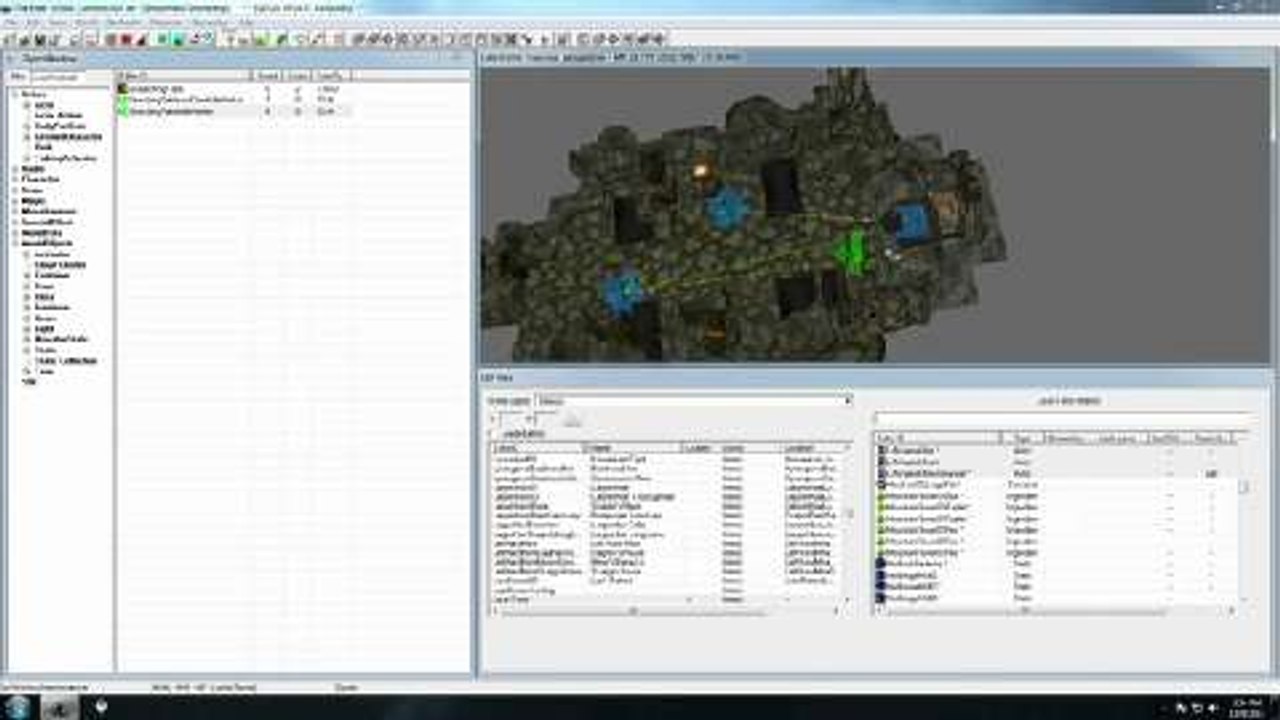Open the World menu

tap(86, 22)
